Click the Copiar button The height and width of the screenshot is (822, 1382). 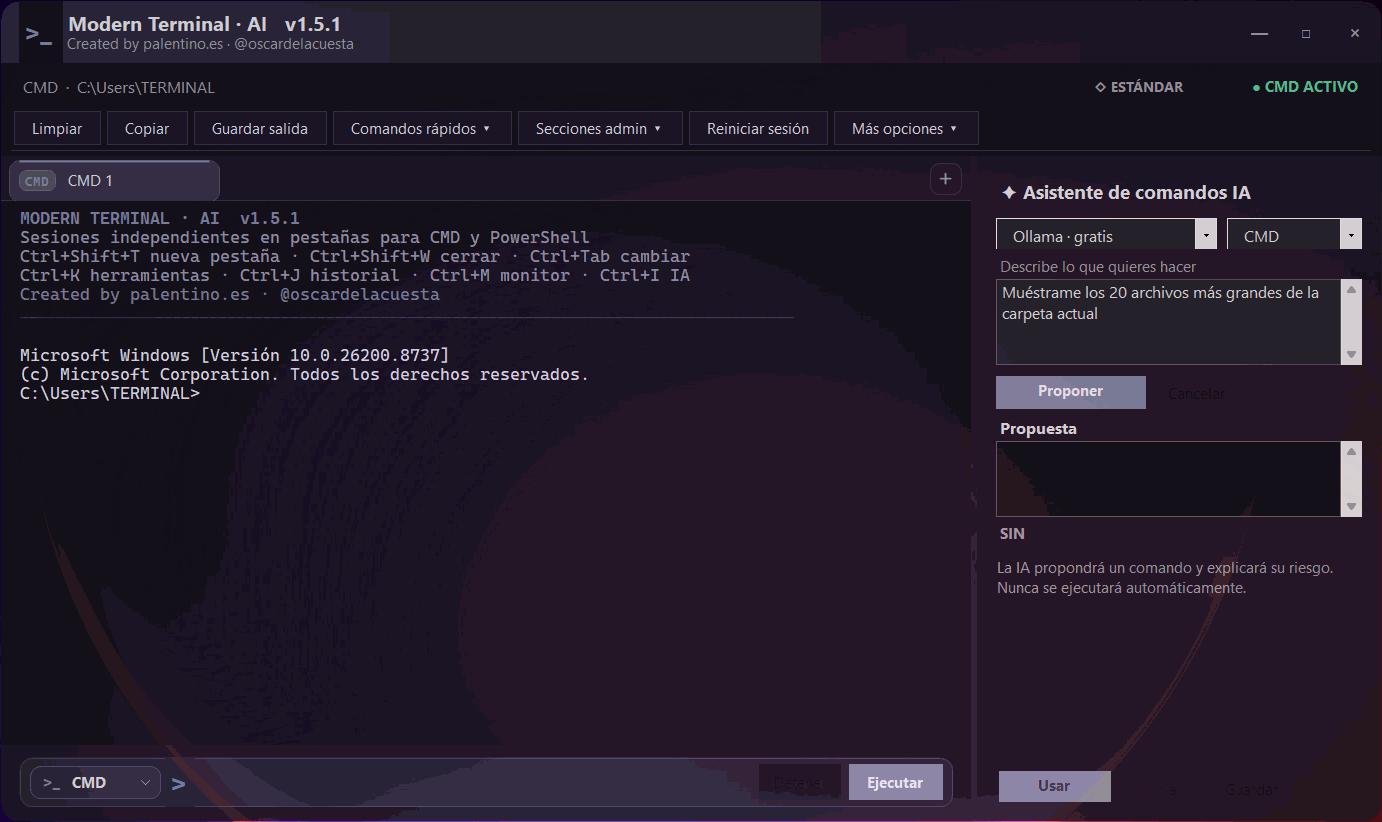pos(147,128)
